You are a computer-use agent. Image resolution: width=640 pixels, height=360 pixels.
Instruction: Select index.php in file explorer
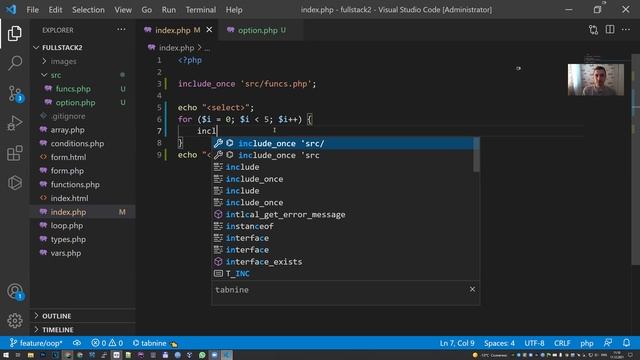pos(83,212)
